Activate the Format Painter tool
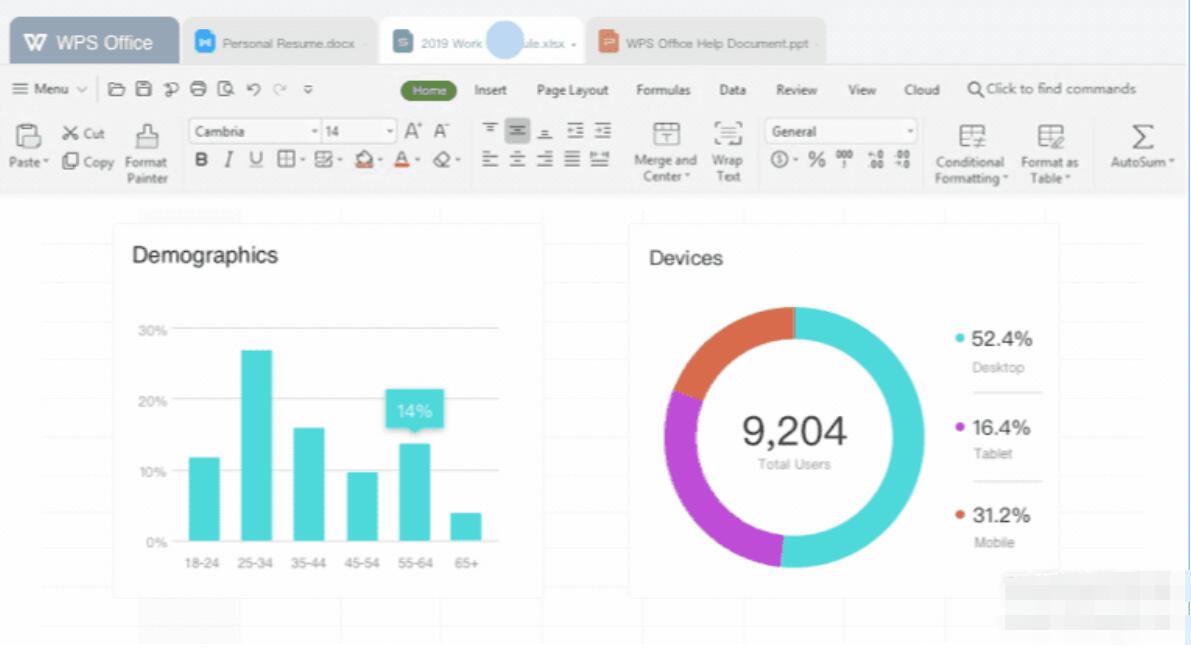 [x=147, y=154]
